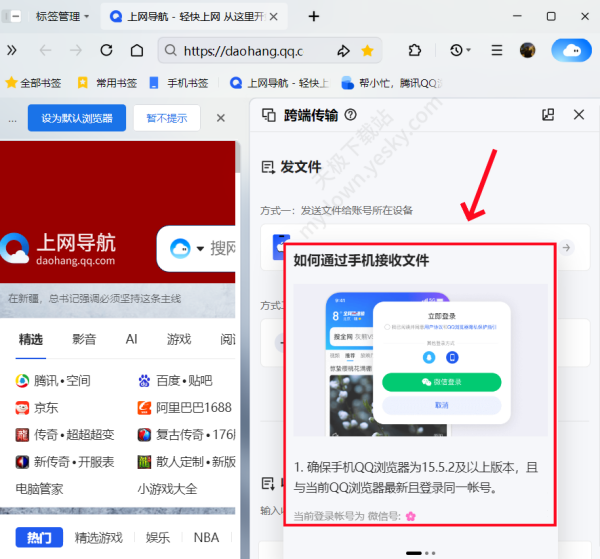Pop out the 跨端传输 panel
Image resolution: width=600 pixels, height=559 pixels.
click(547, 115)
